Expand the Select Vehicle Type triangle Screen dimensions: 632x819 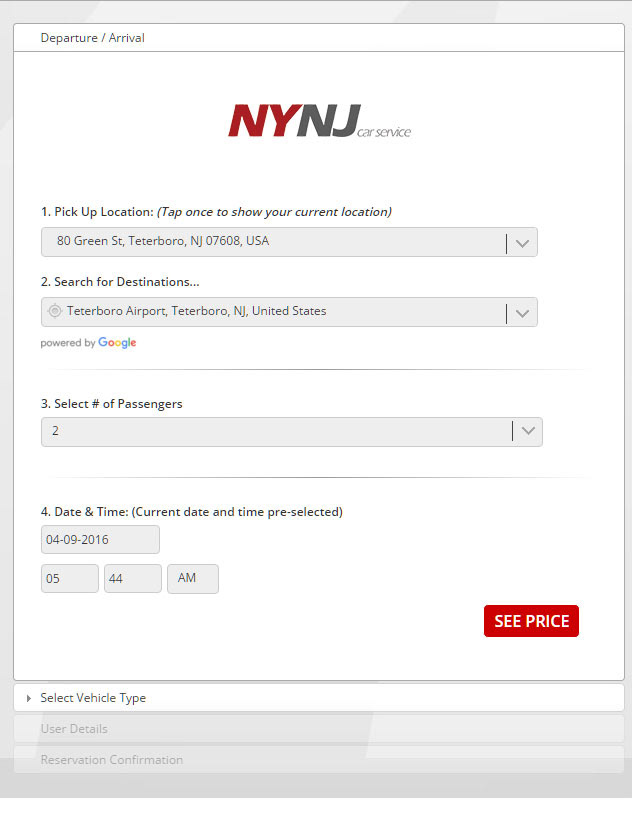tap(29, 698)
